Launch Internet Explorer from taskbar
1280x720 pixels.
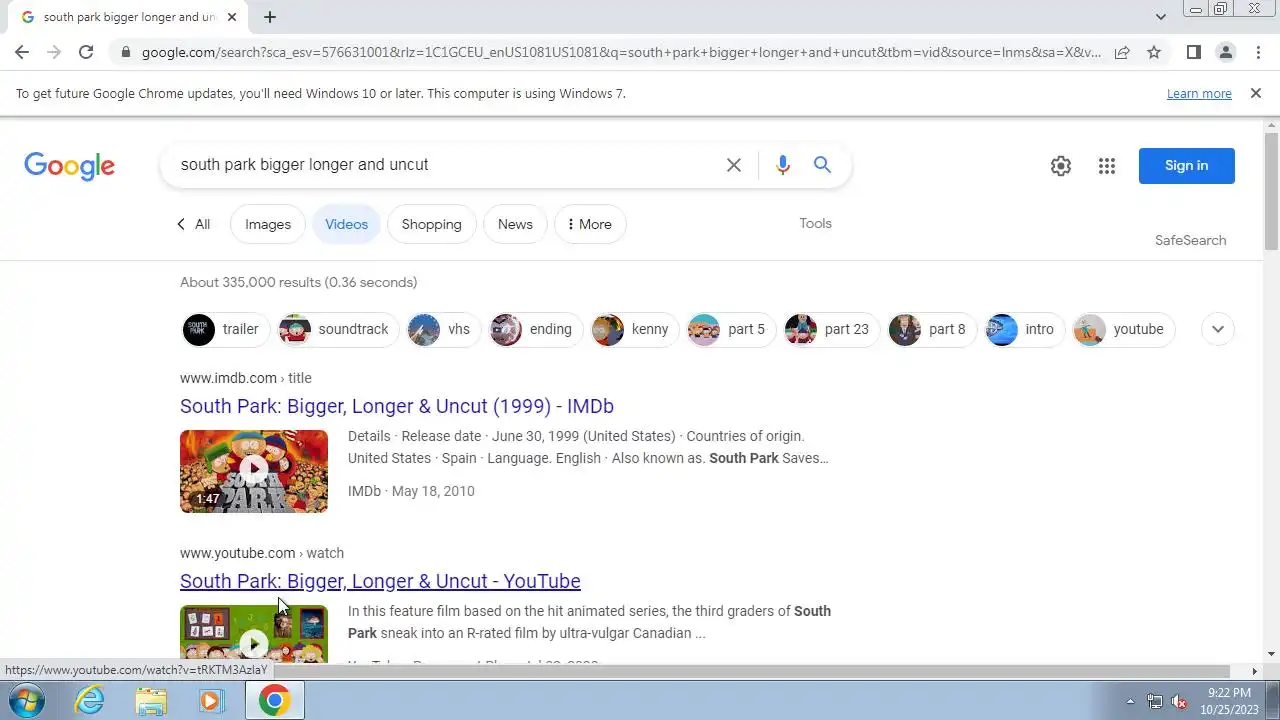coord(90,701)
